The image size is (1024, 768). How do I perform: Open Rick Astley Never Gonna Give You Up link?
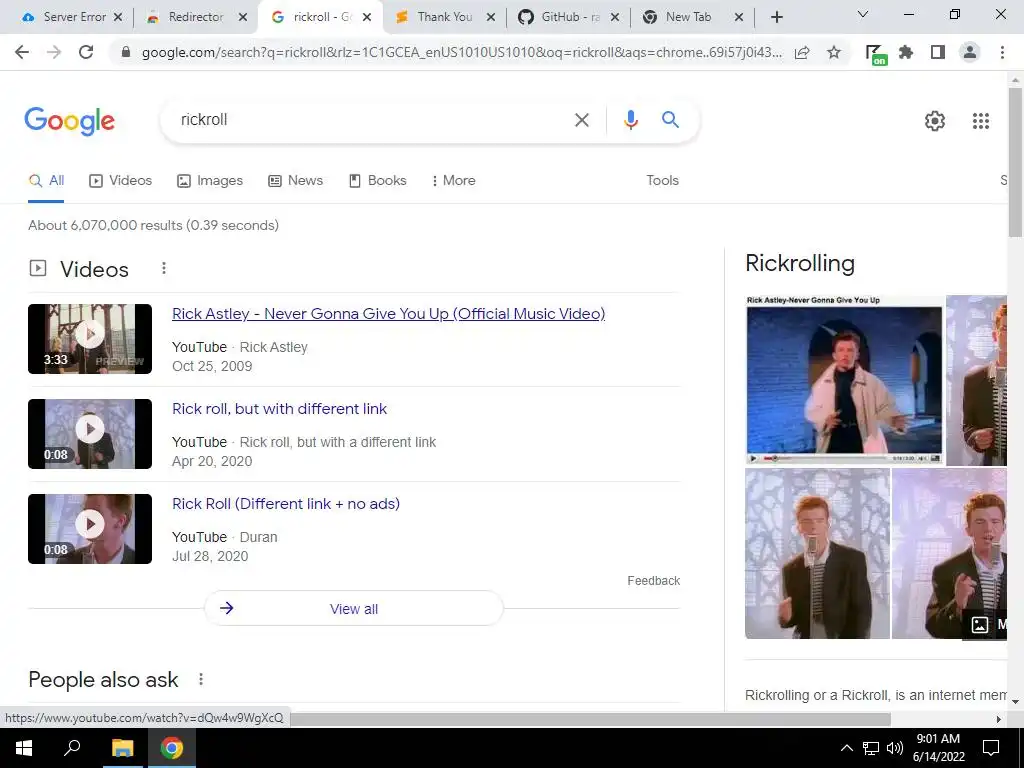coord(389,313)
